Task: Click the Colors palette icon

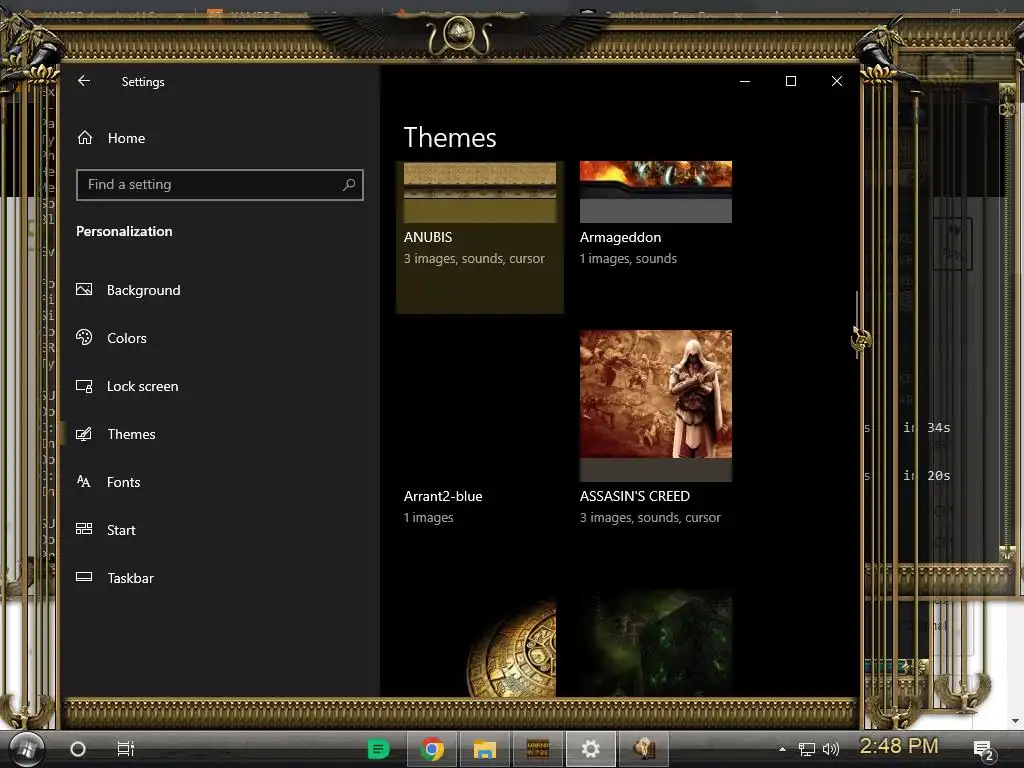Action: pos(84,337)
